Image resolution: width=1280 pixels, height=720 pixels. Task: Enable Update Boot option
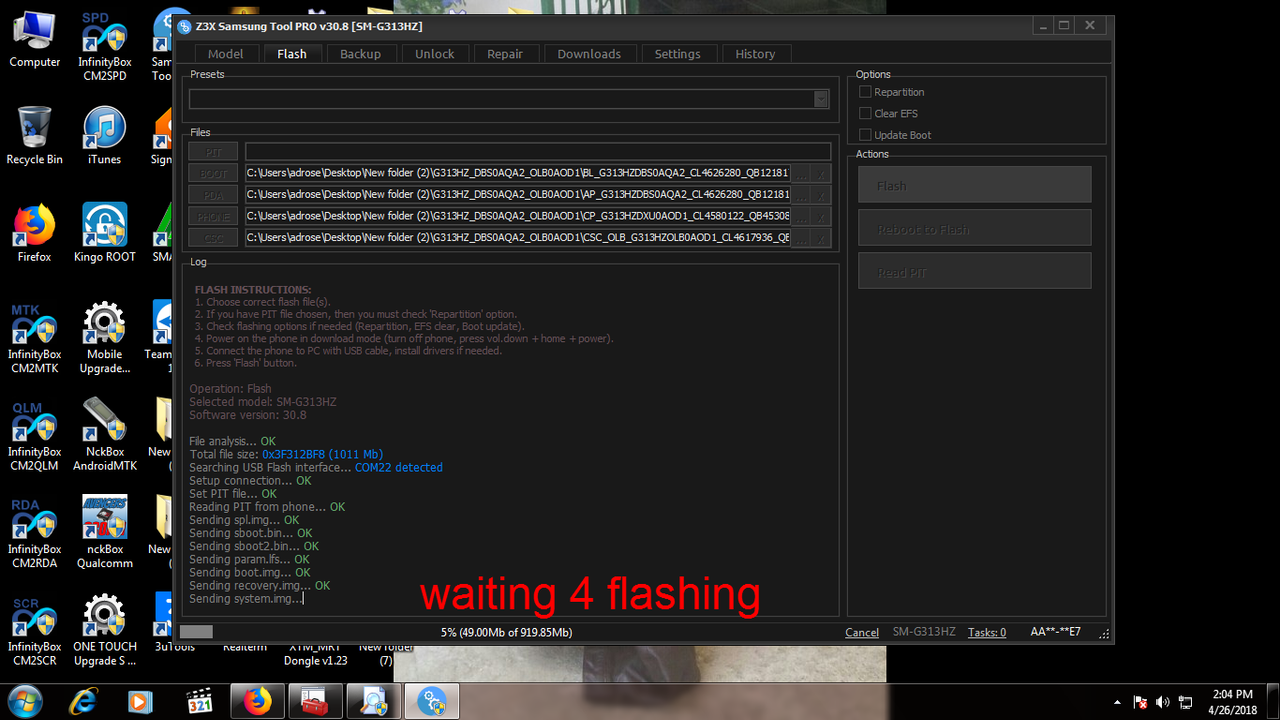click(x=864, y=134)
